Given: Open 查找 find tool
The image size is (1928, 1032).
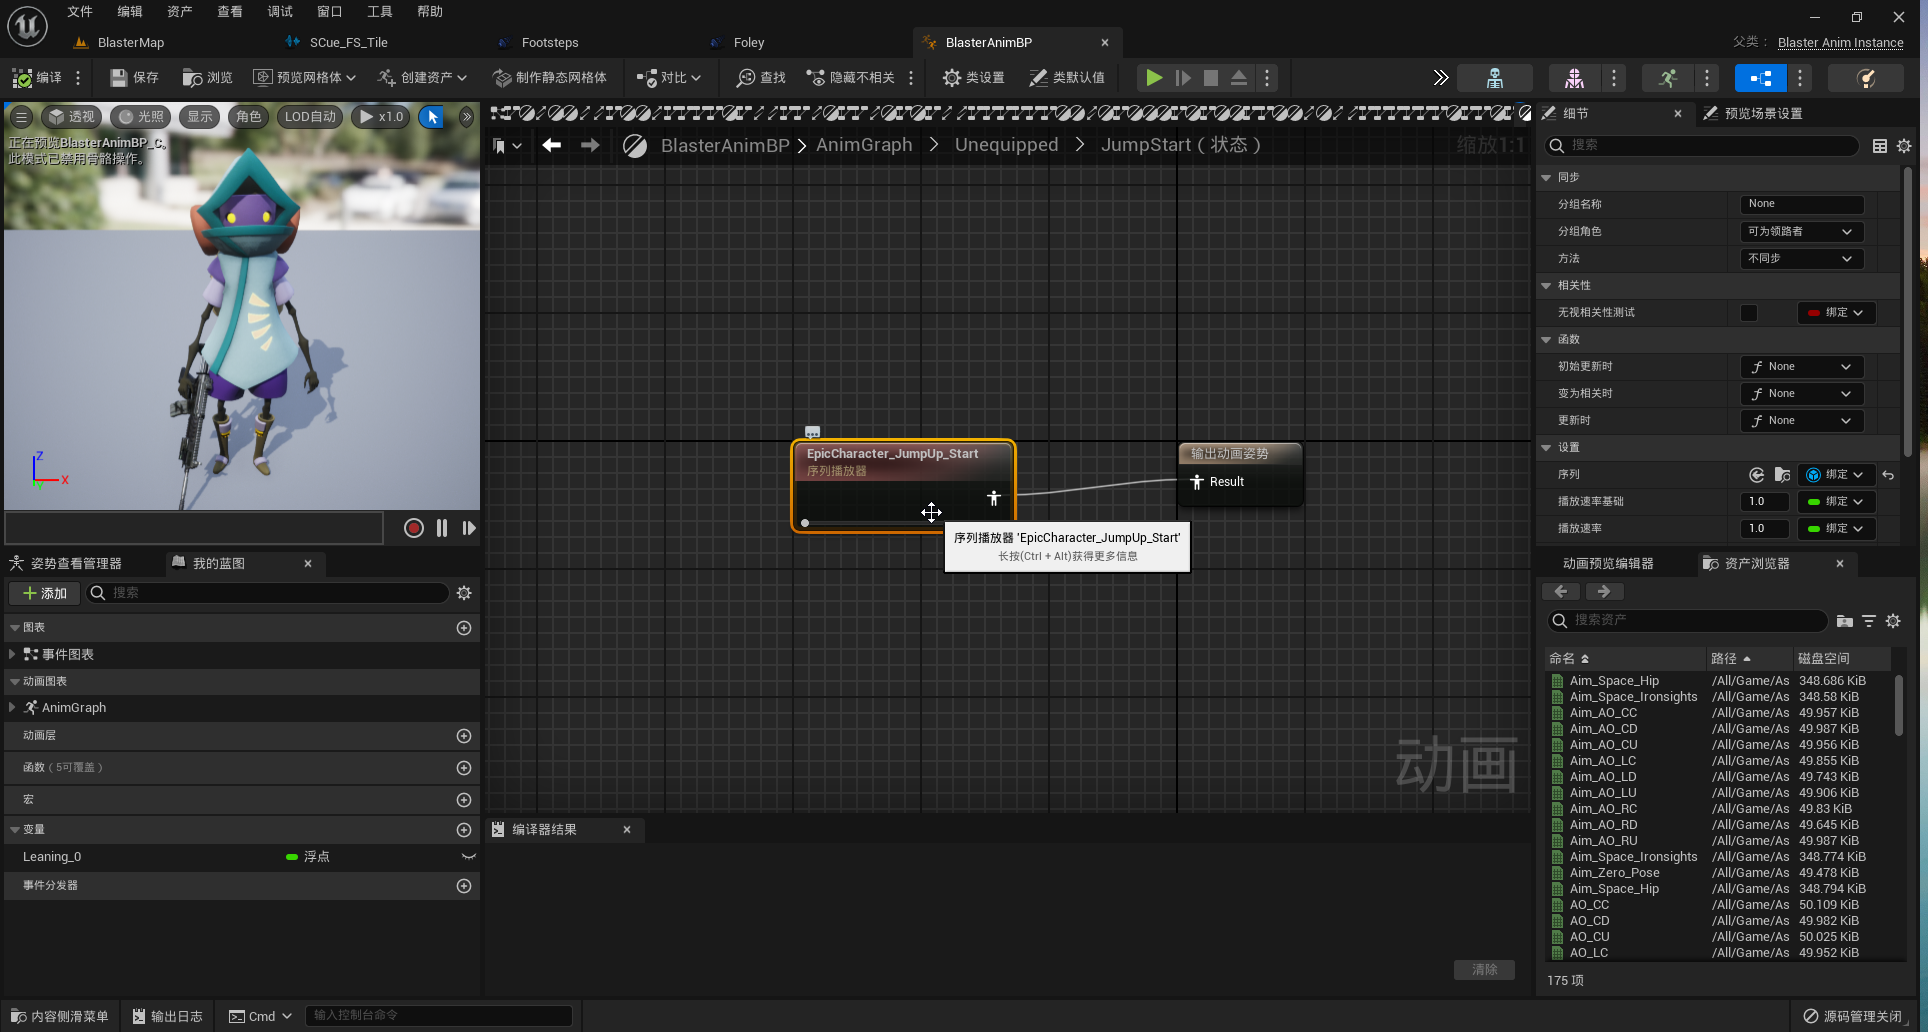Looking at the screenshot, I should pos(761,77).
